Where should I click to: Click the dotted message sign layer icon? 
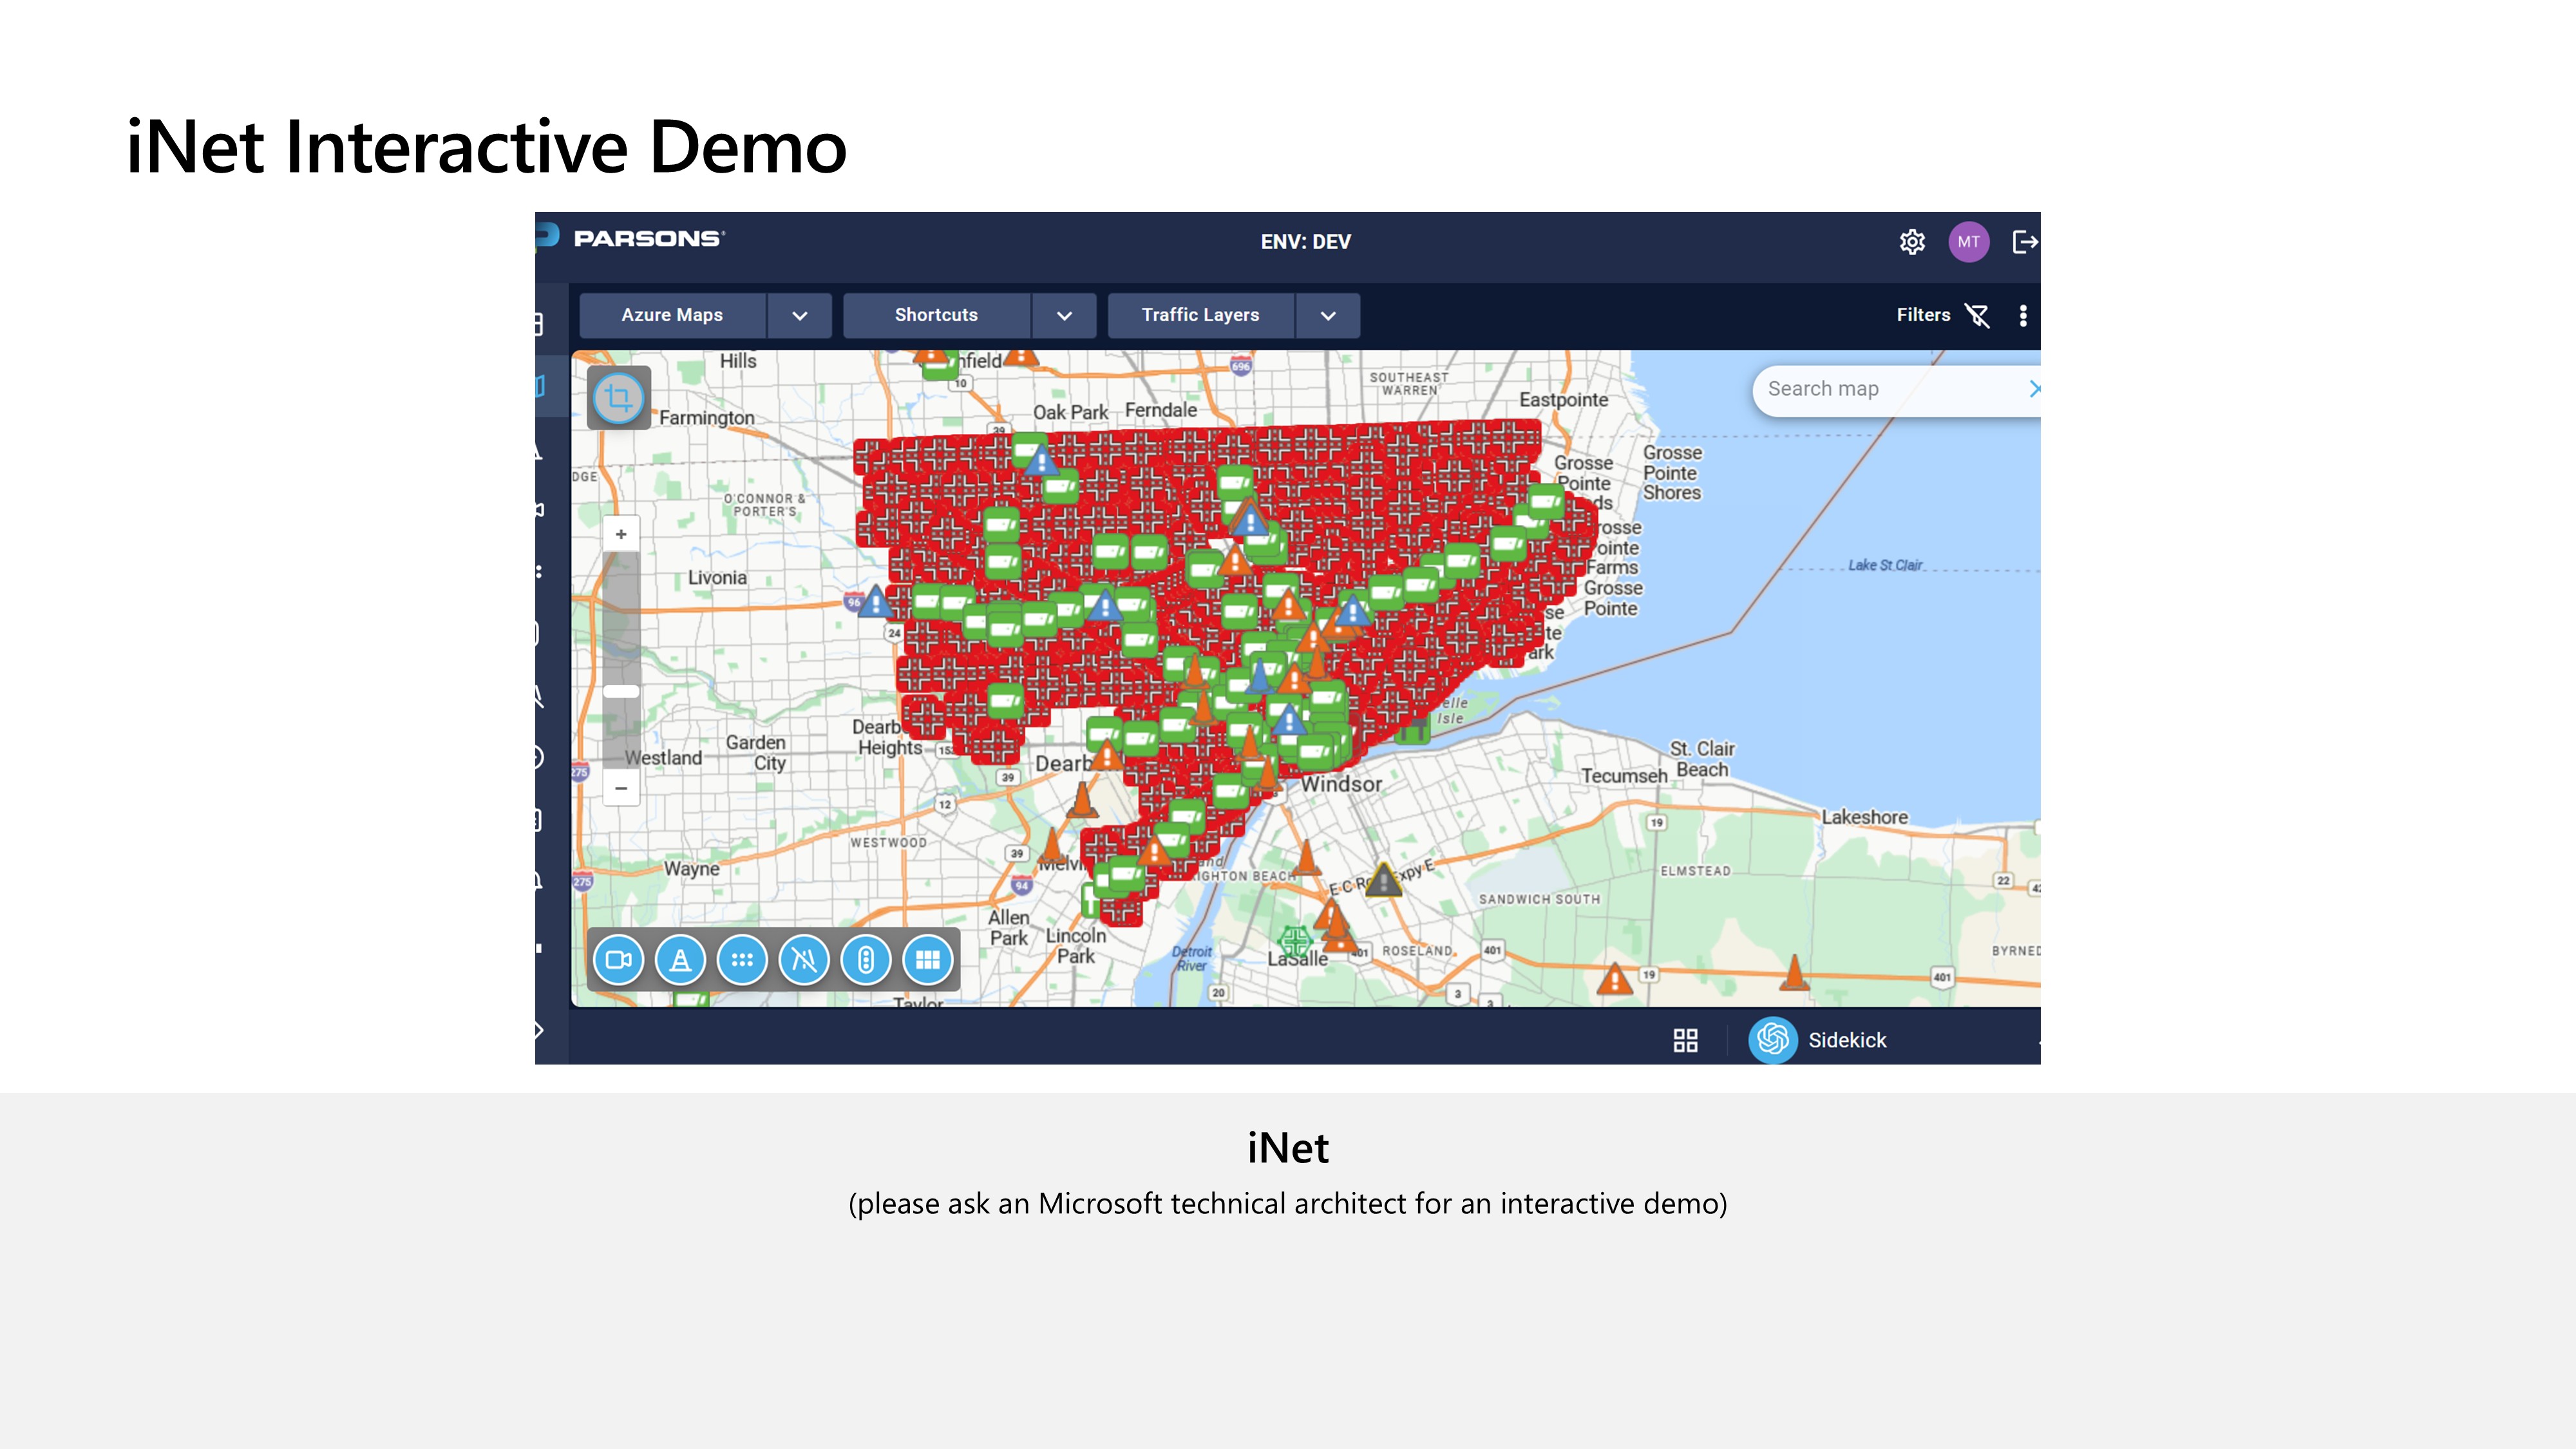point(742,960)
